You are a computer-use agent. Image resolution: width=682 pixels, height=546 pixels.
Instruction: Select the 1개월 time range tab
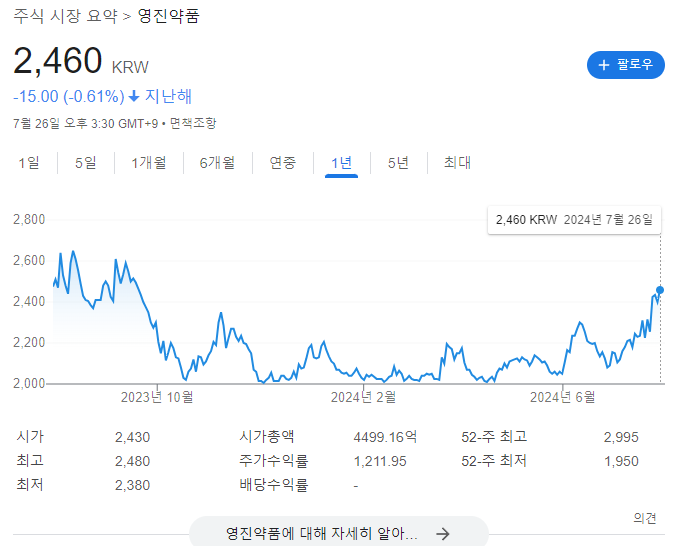149,163
